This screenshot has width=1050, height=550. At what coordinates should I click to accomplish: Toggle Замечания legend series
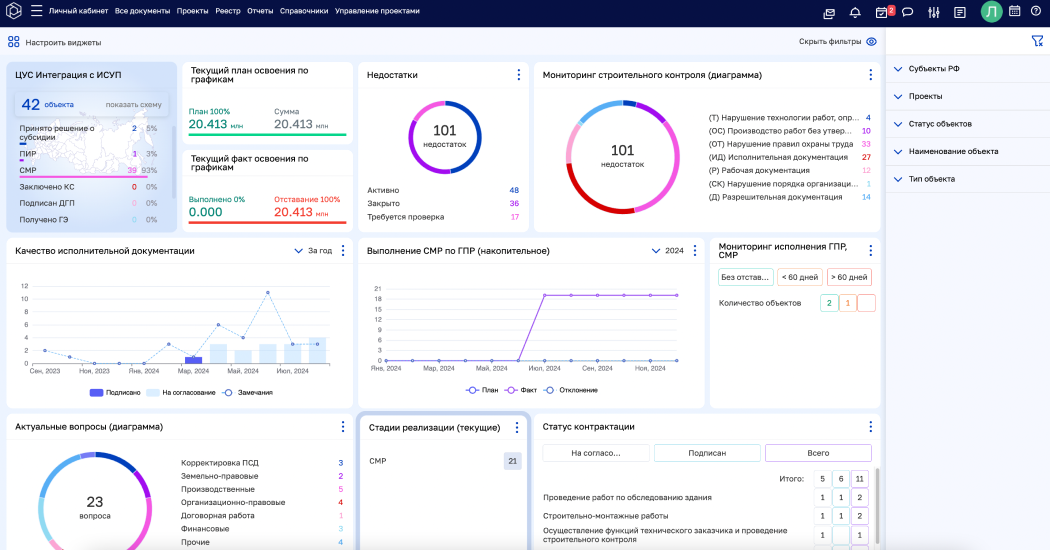(247, 393)
